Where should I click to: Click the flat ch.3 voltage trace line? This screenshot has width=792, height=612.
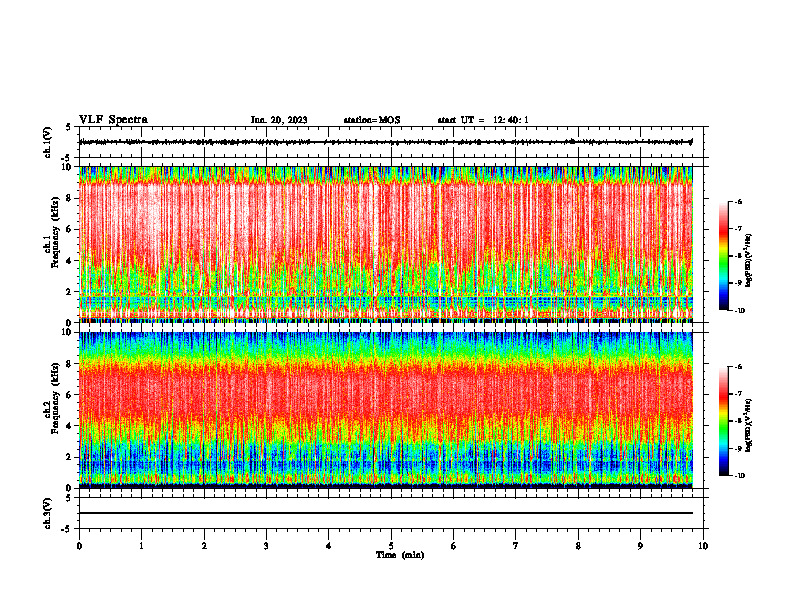(x=386, y=513)
